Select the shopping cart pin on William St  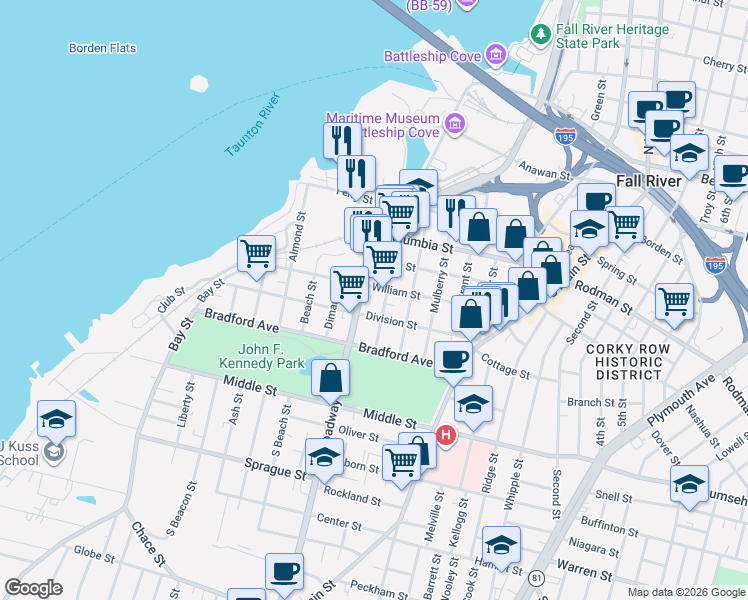point(350,286)
